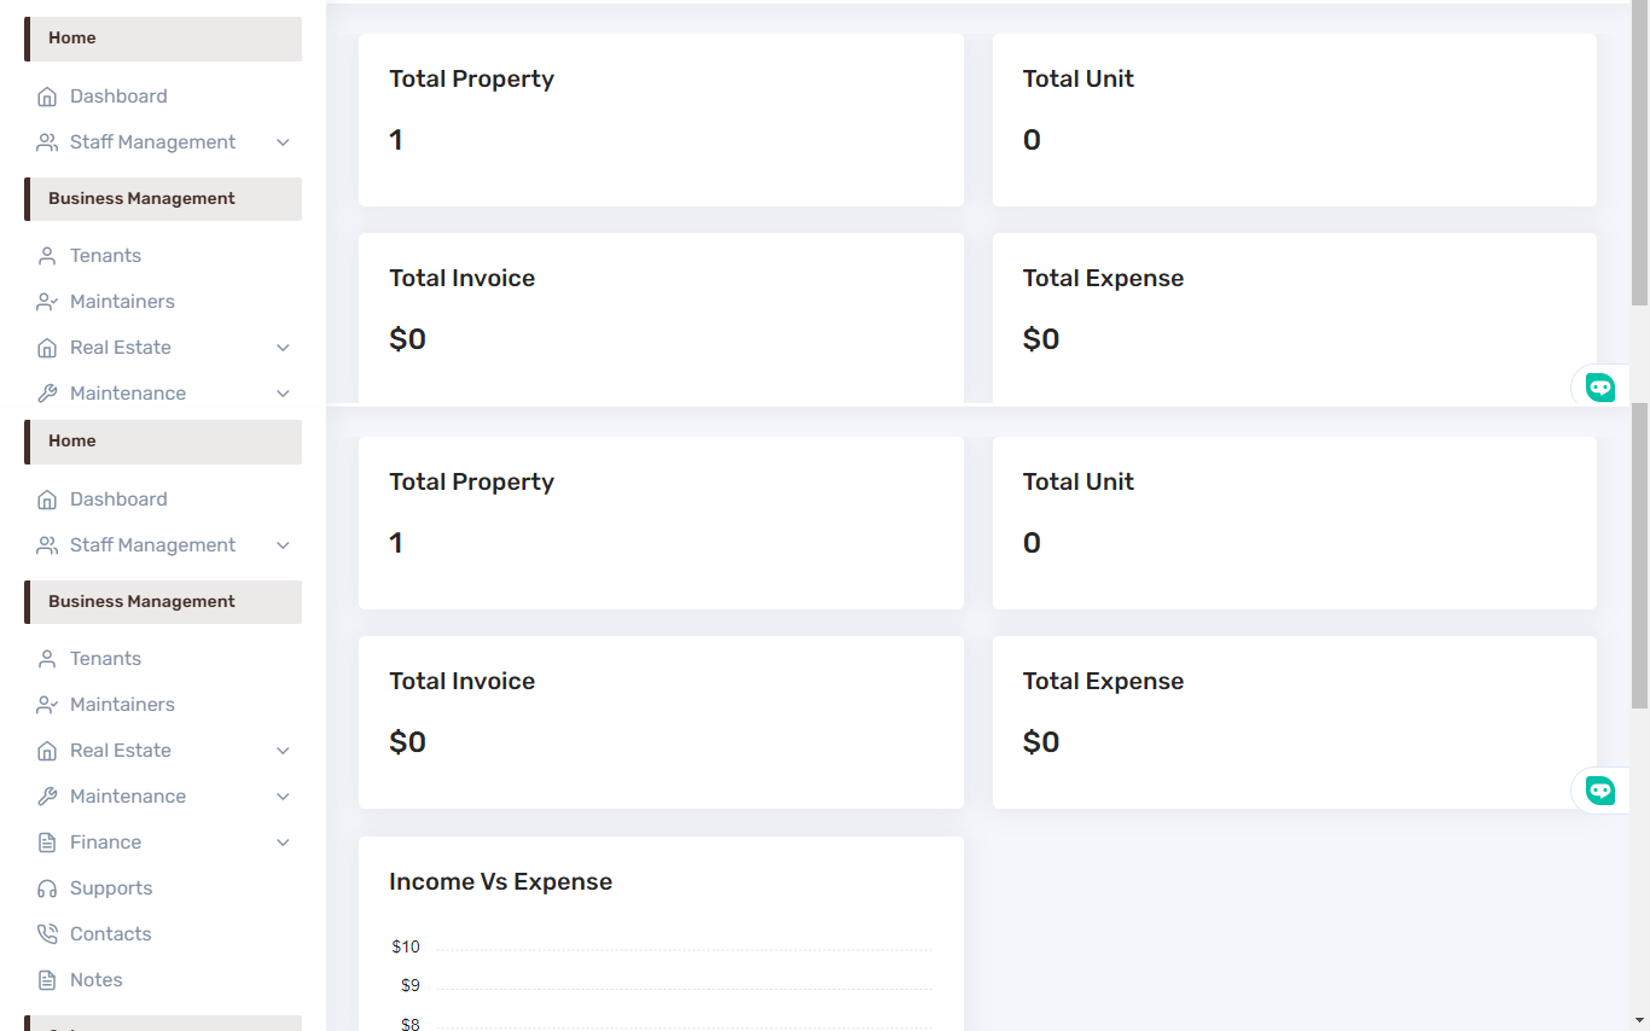Viewport: 1650px width, 1031px height.
Task: Click the Notes page icon
Action: 47,980
